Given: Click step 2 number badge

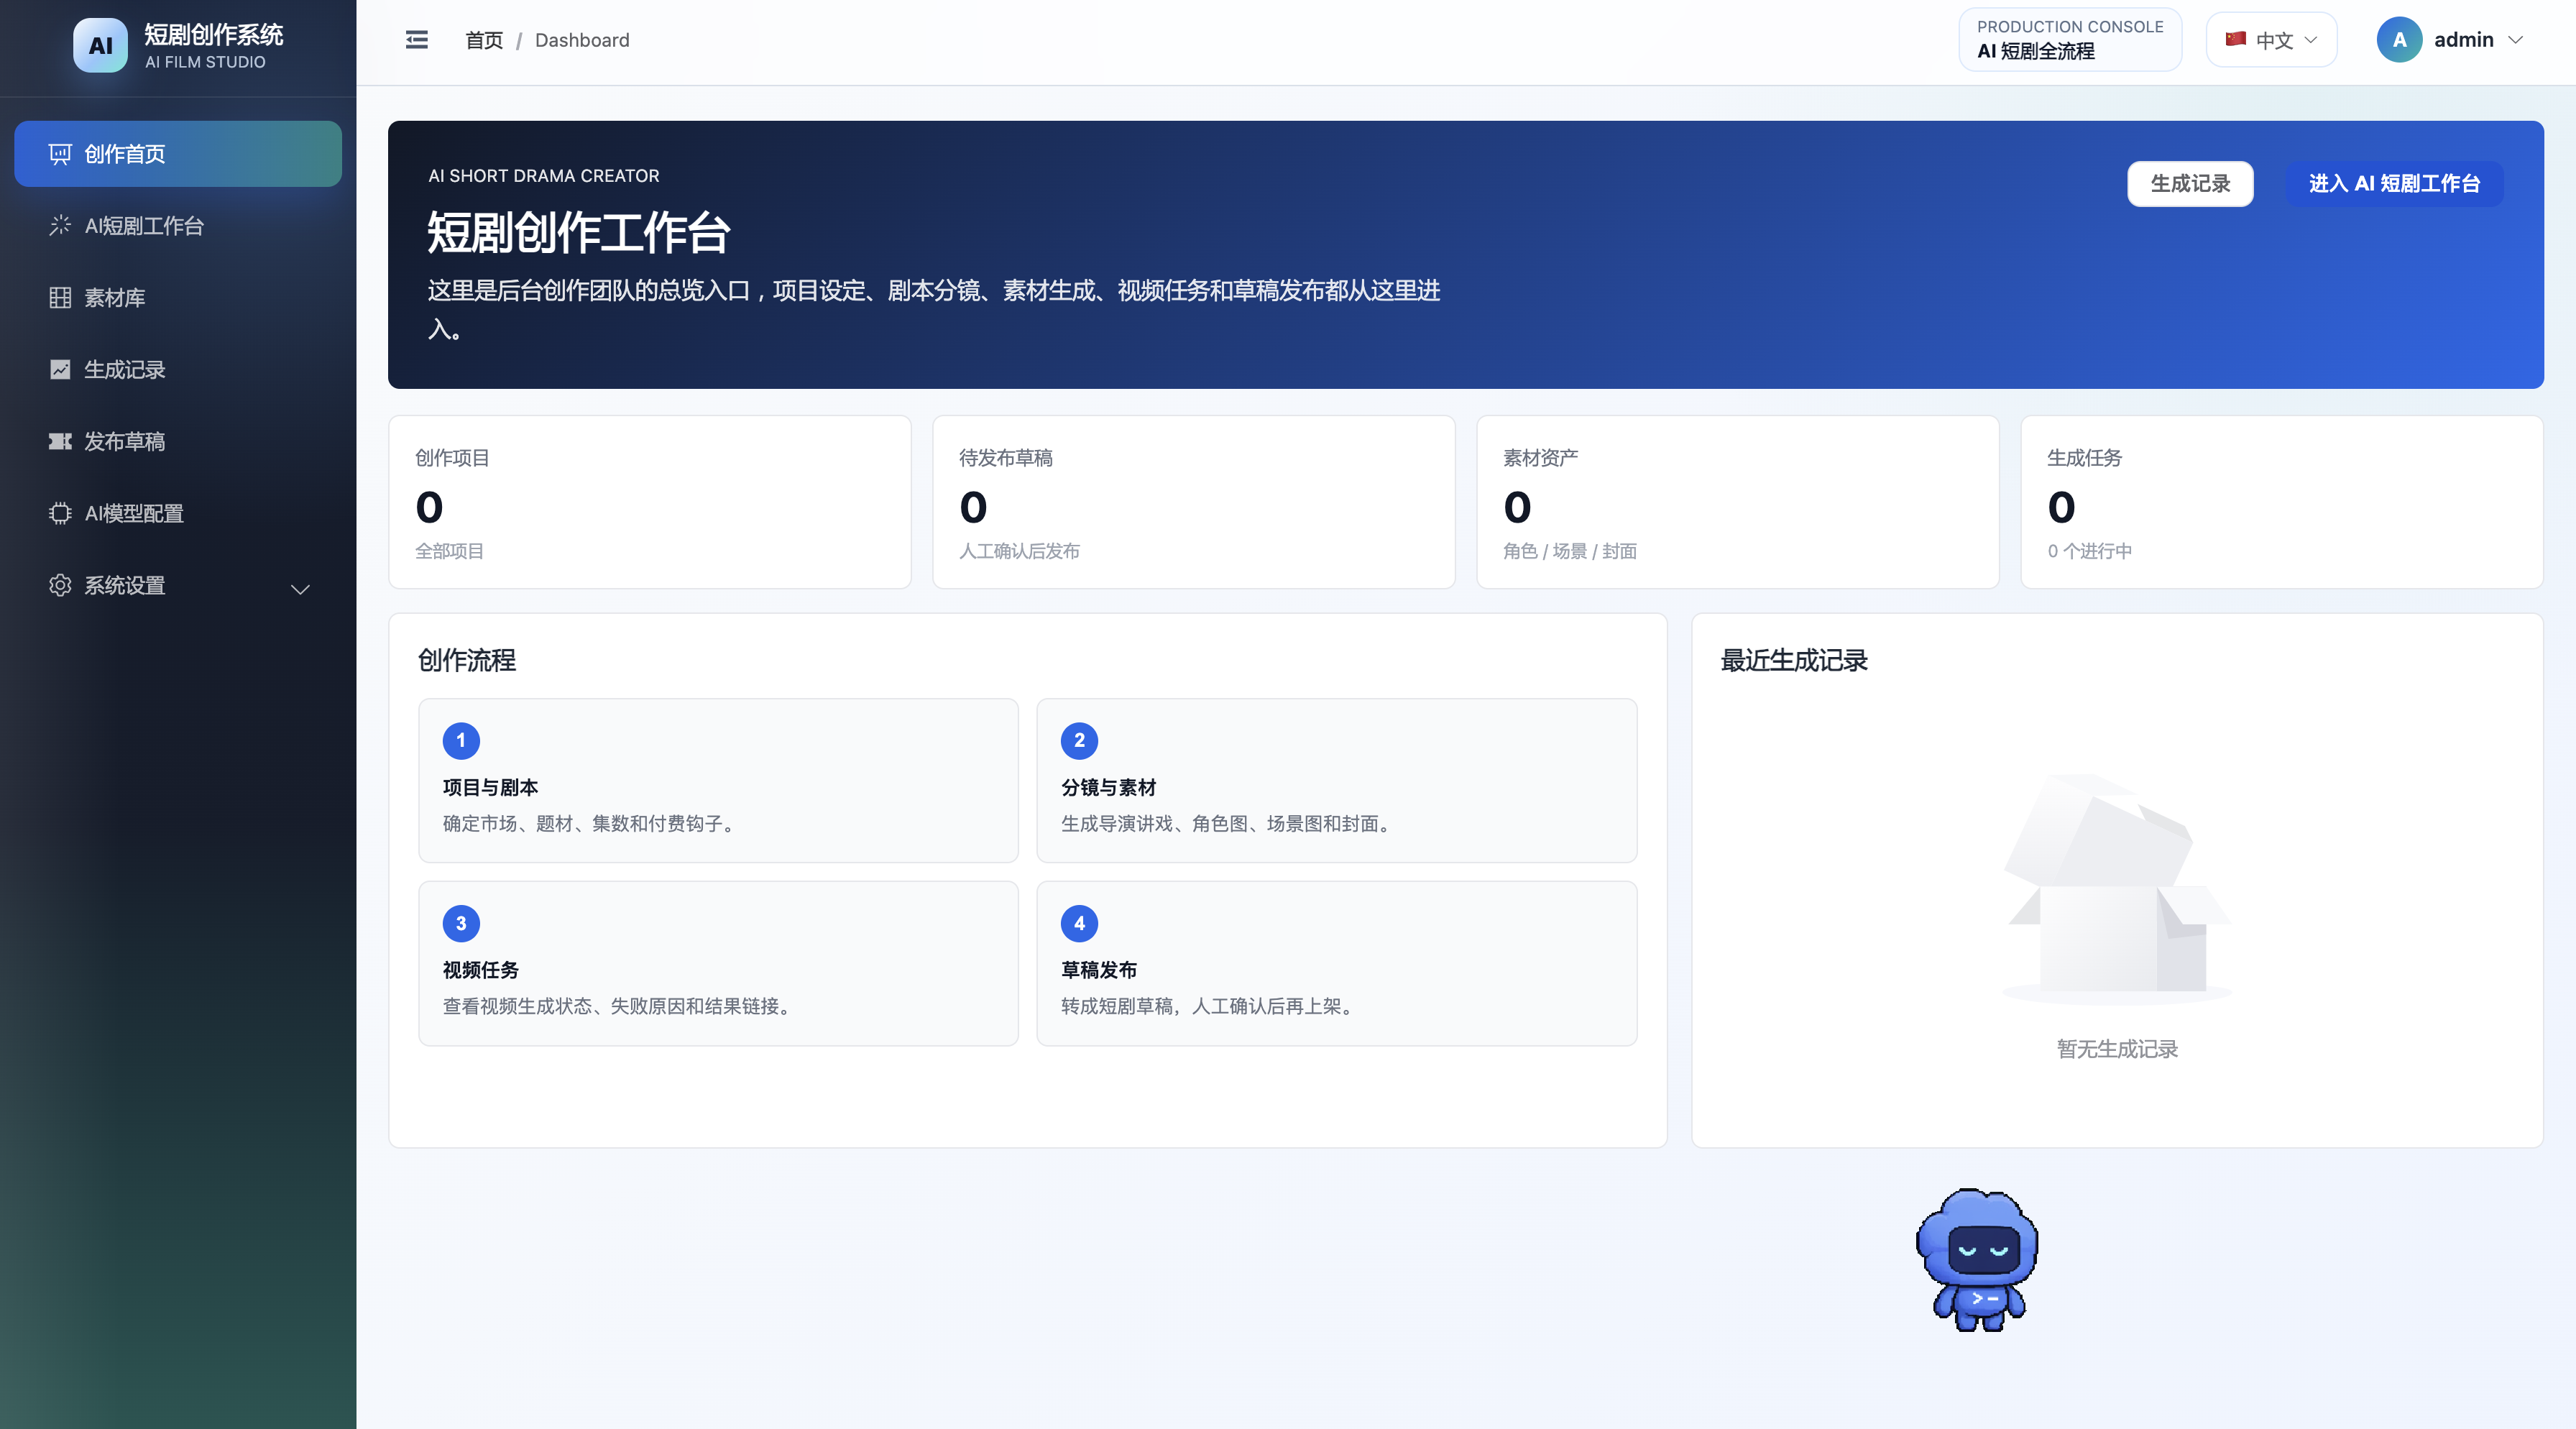Looking at the screenshot, I should (x=1079, y=741).
